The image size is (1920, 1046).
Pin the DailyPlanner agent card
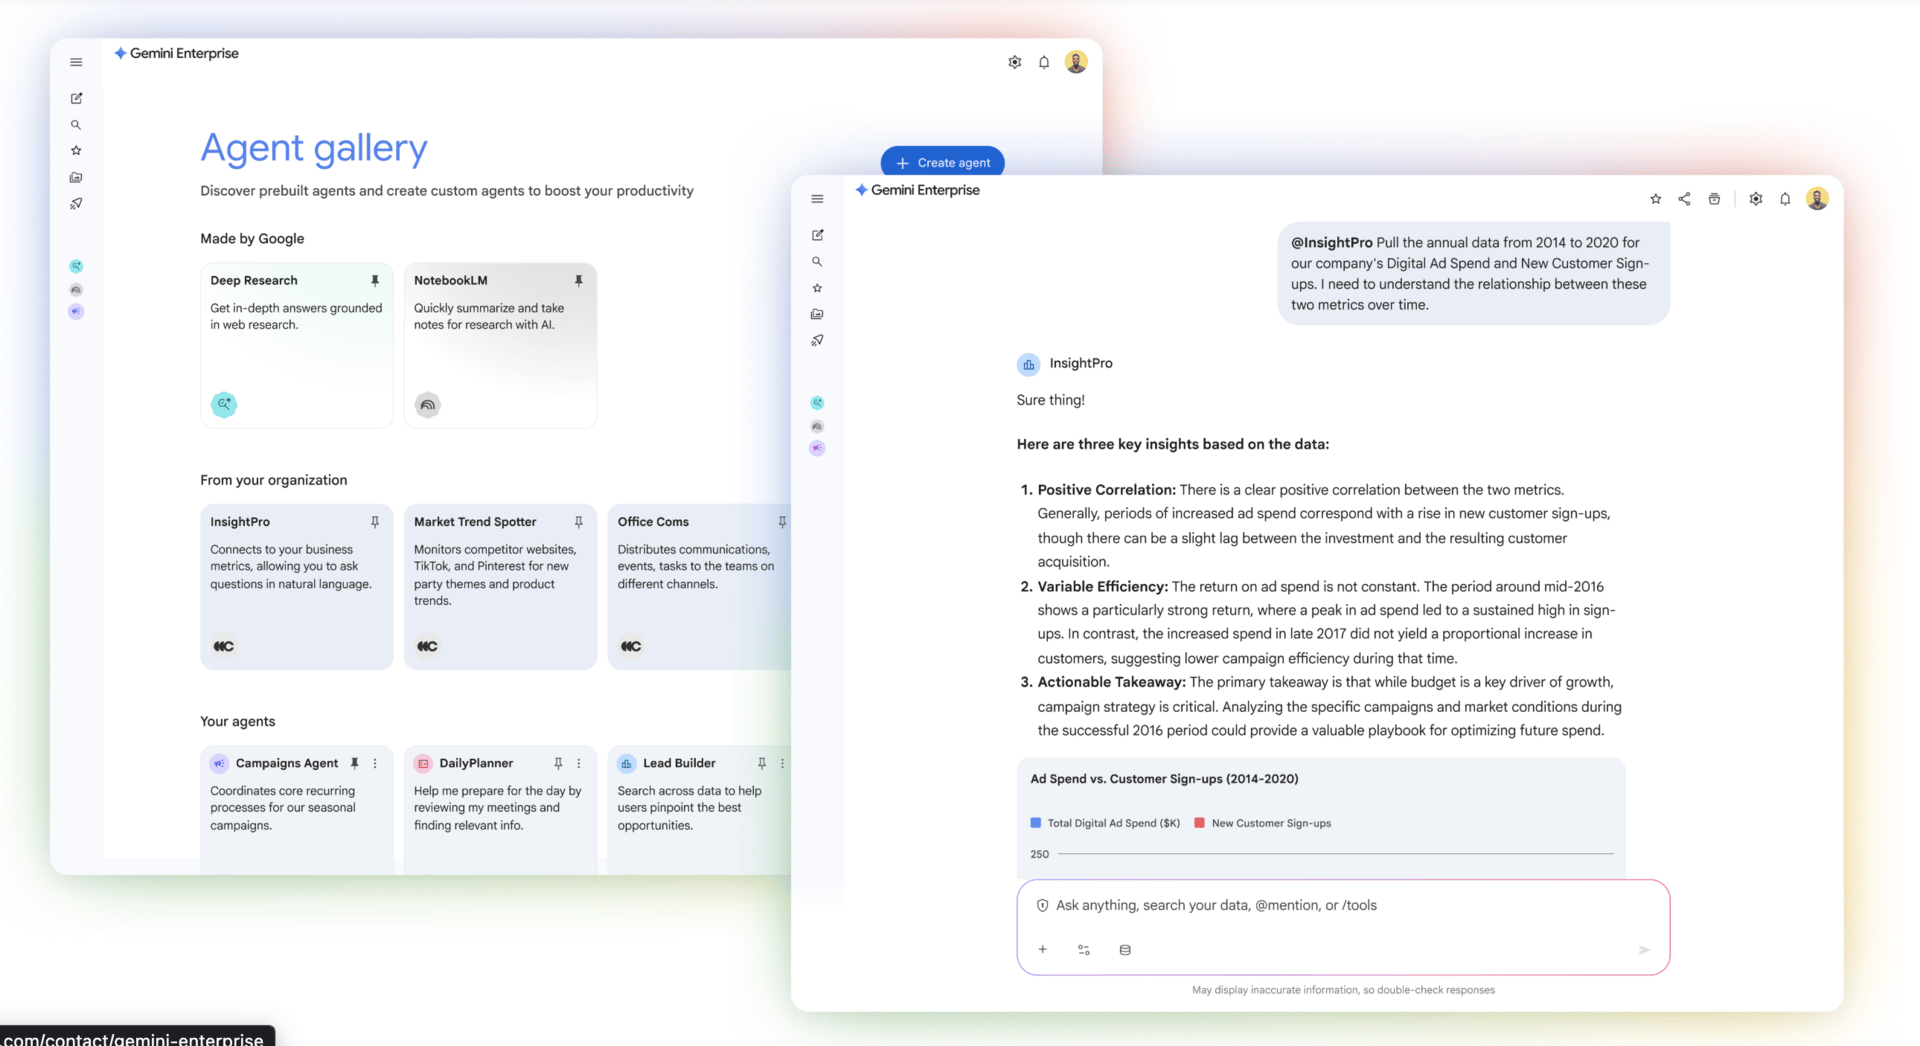(x=558, y=763)
